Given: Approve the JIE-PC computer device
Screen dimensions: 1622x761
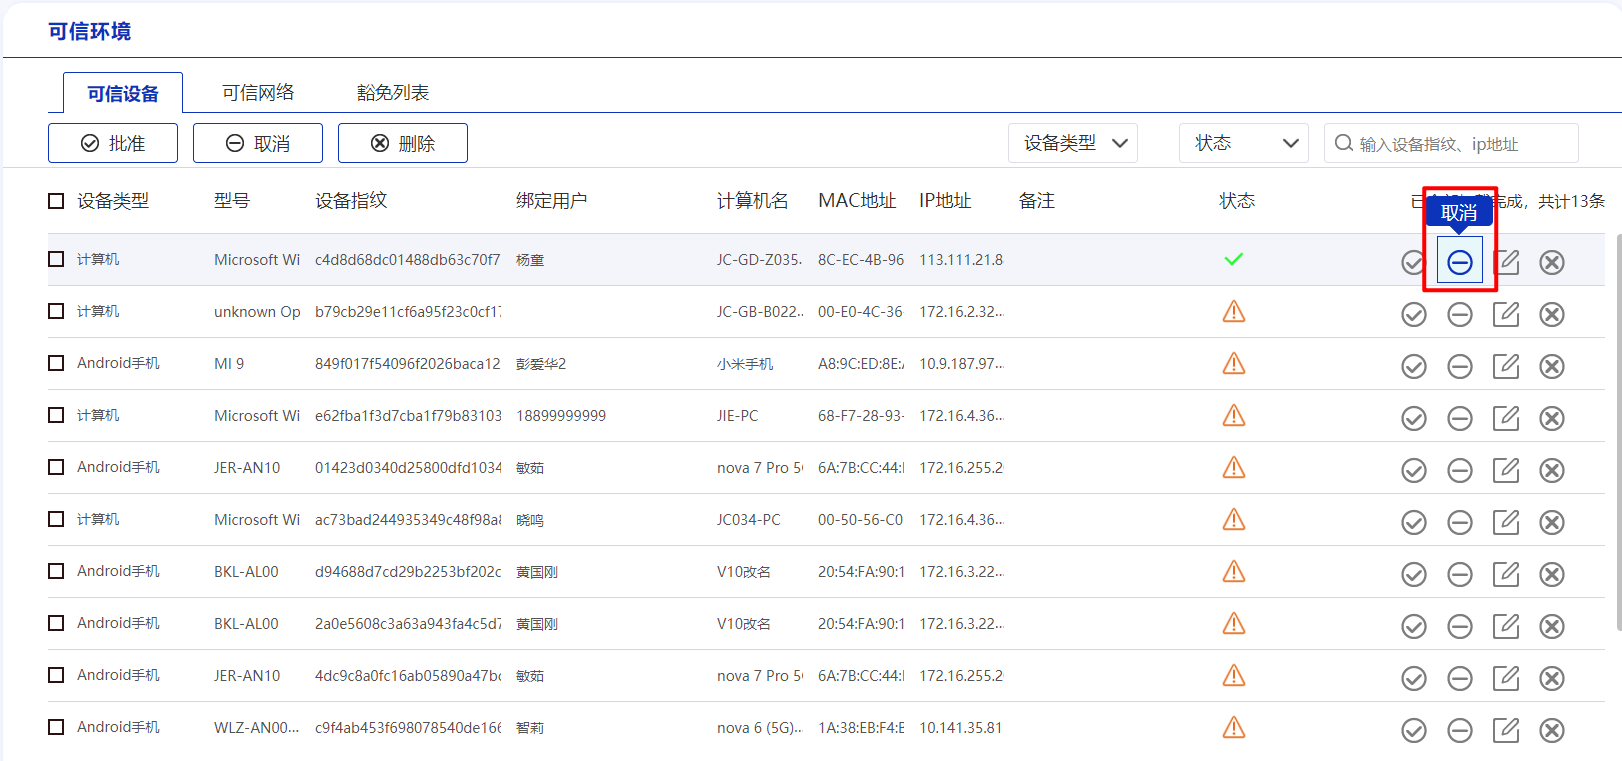Looking at the screenshot, I should [x=1414, y=418].
